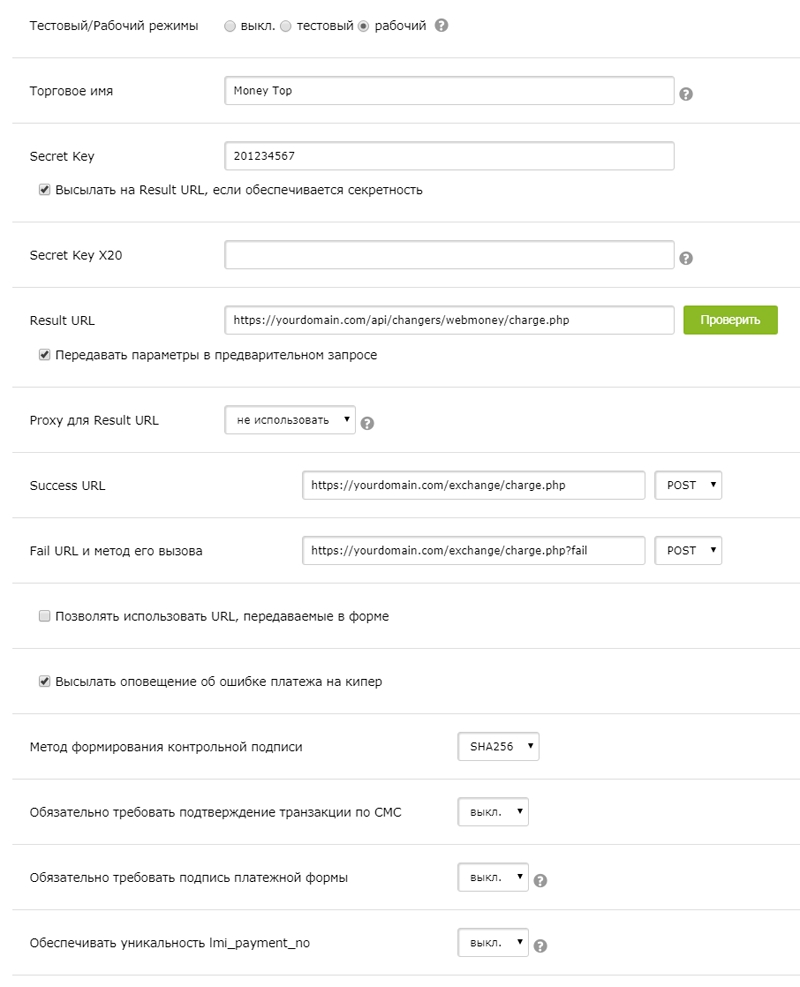Click the Result URL input field
The height and width of the screenshot is (987, 800).
449,320
